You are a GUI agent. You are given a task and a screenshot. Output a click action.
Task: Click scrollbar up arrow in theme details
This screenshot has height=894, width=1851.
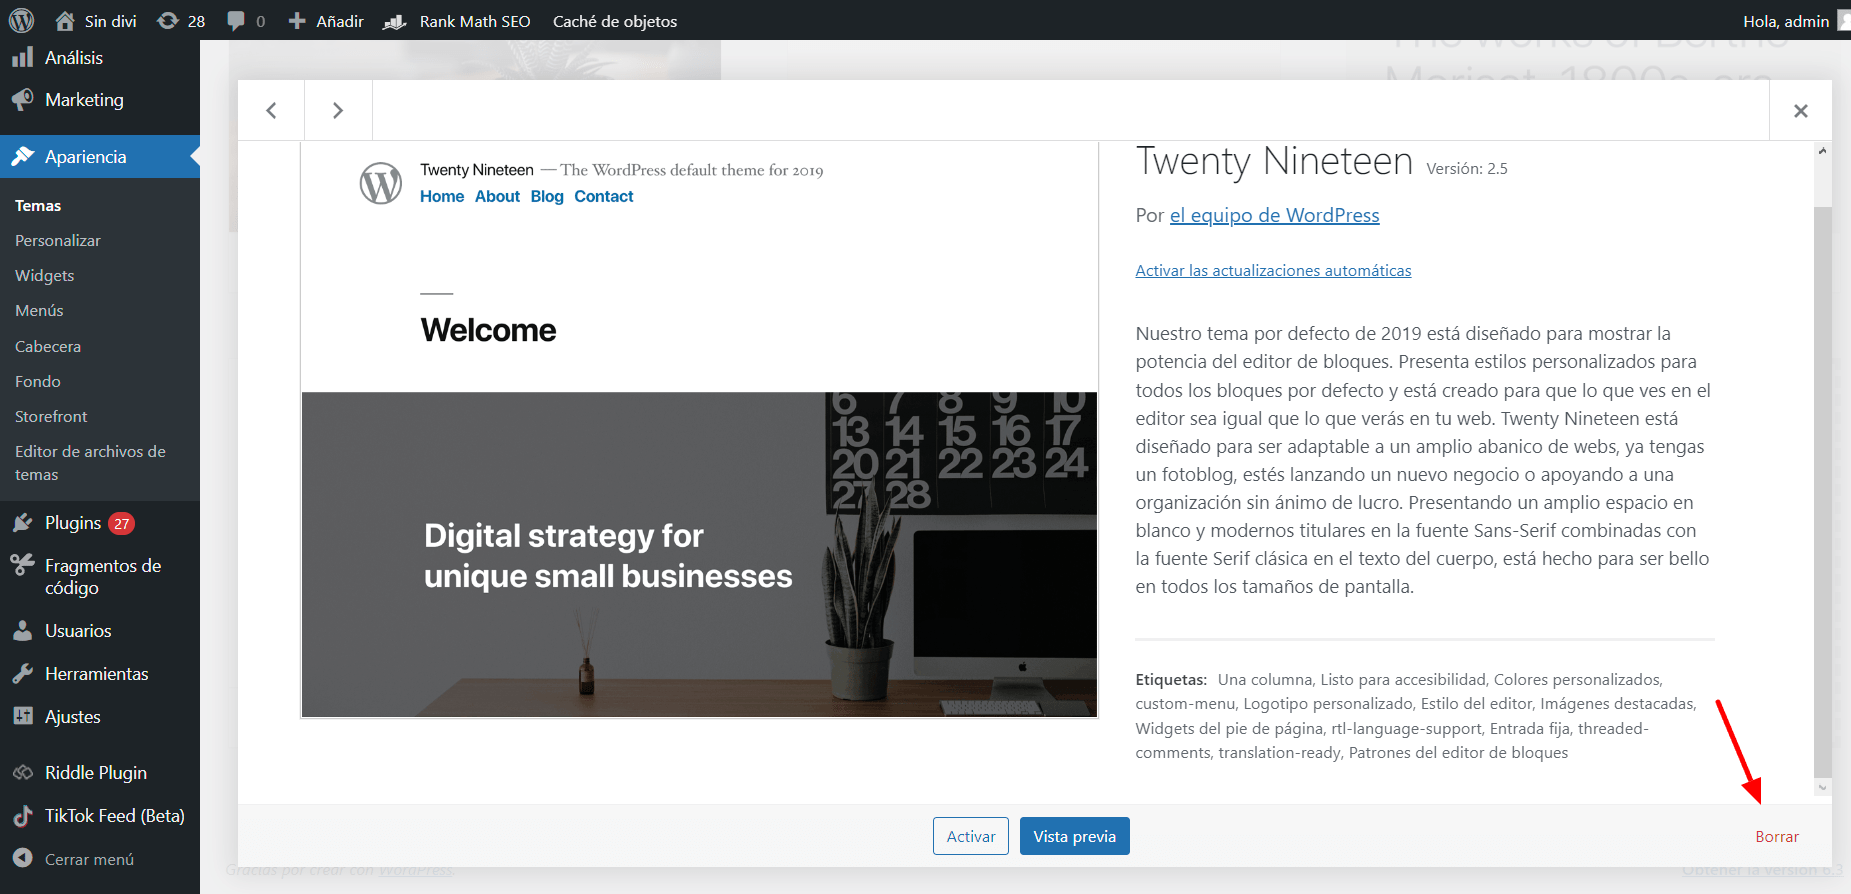point(1823,151)
